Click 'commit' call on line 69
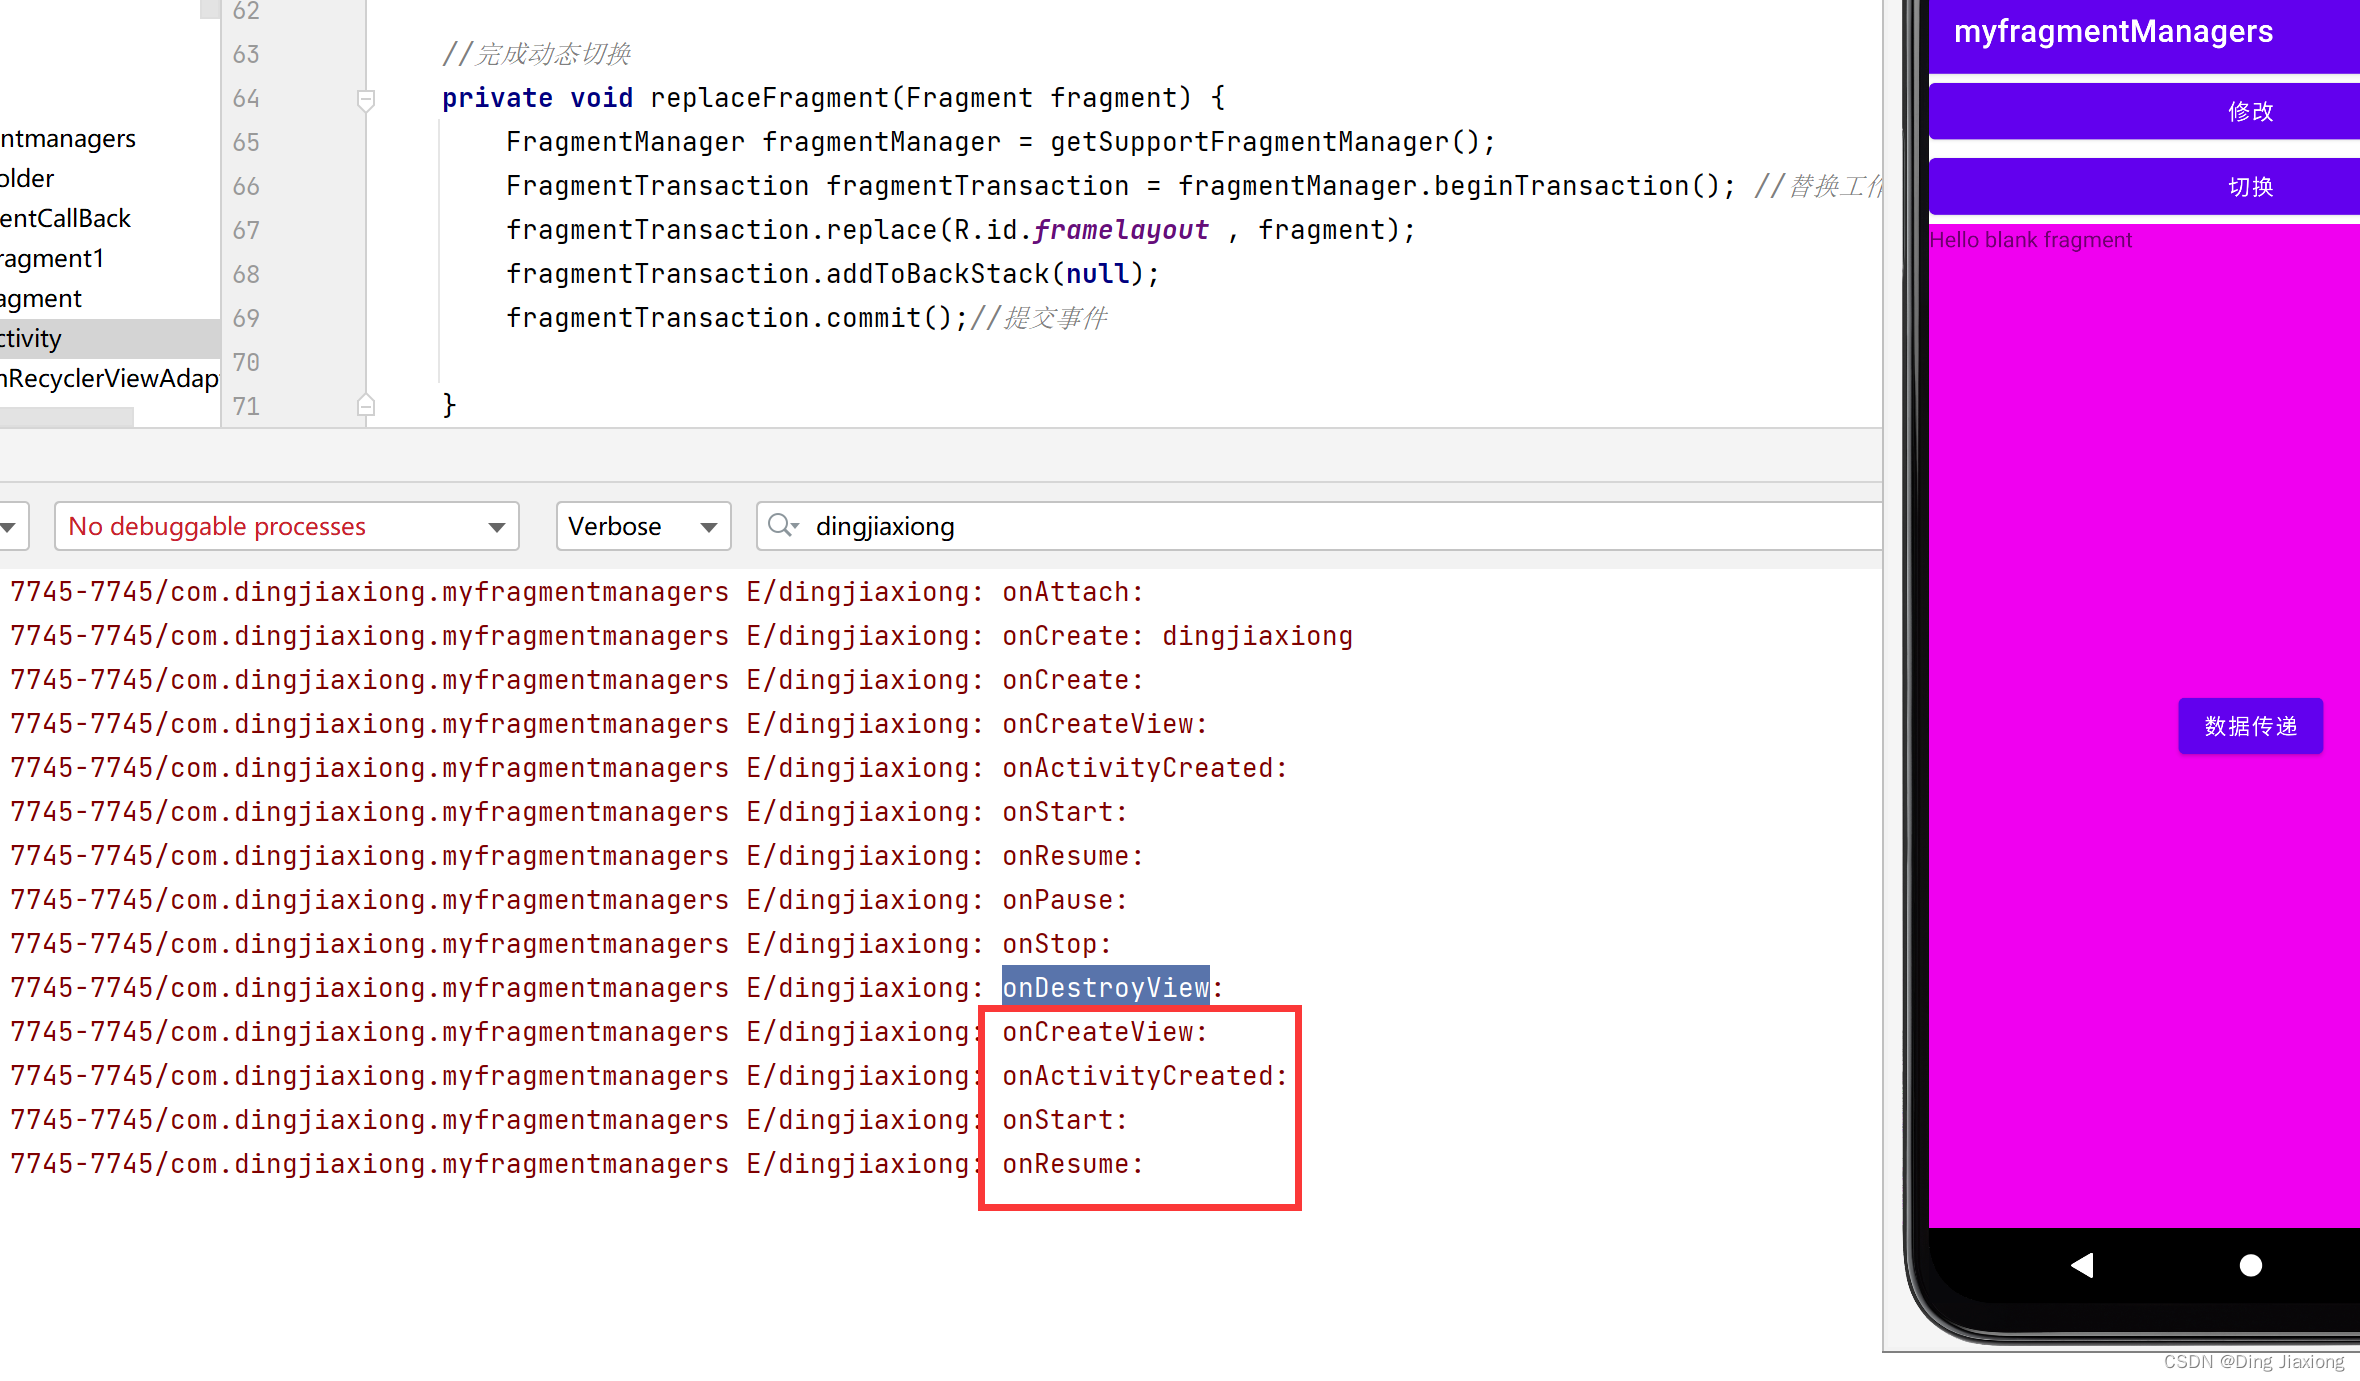2360x1381 pixels. 873,318
